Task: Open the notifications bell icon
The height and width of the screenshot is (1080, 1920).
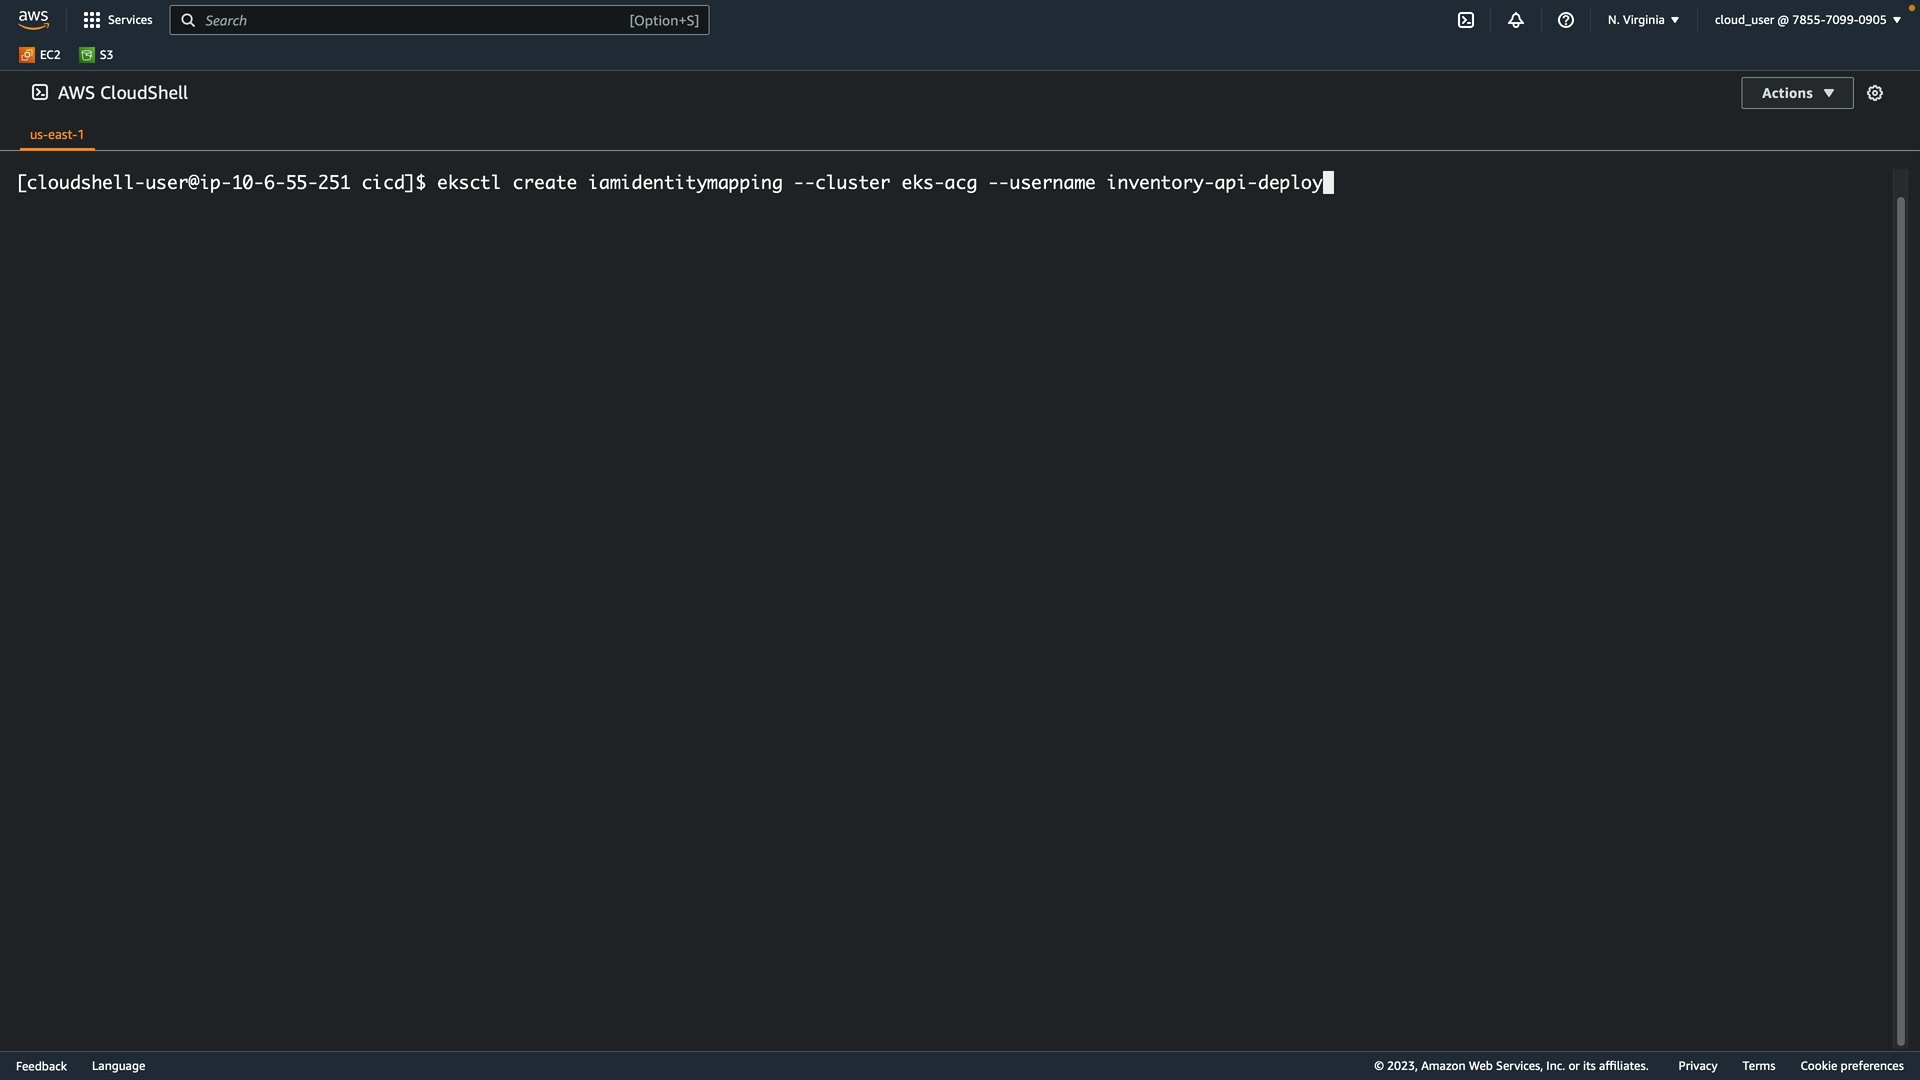Action: click(1516, 20)
